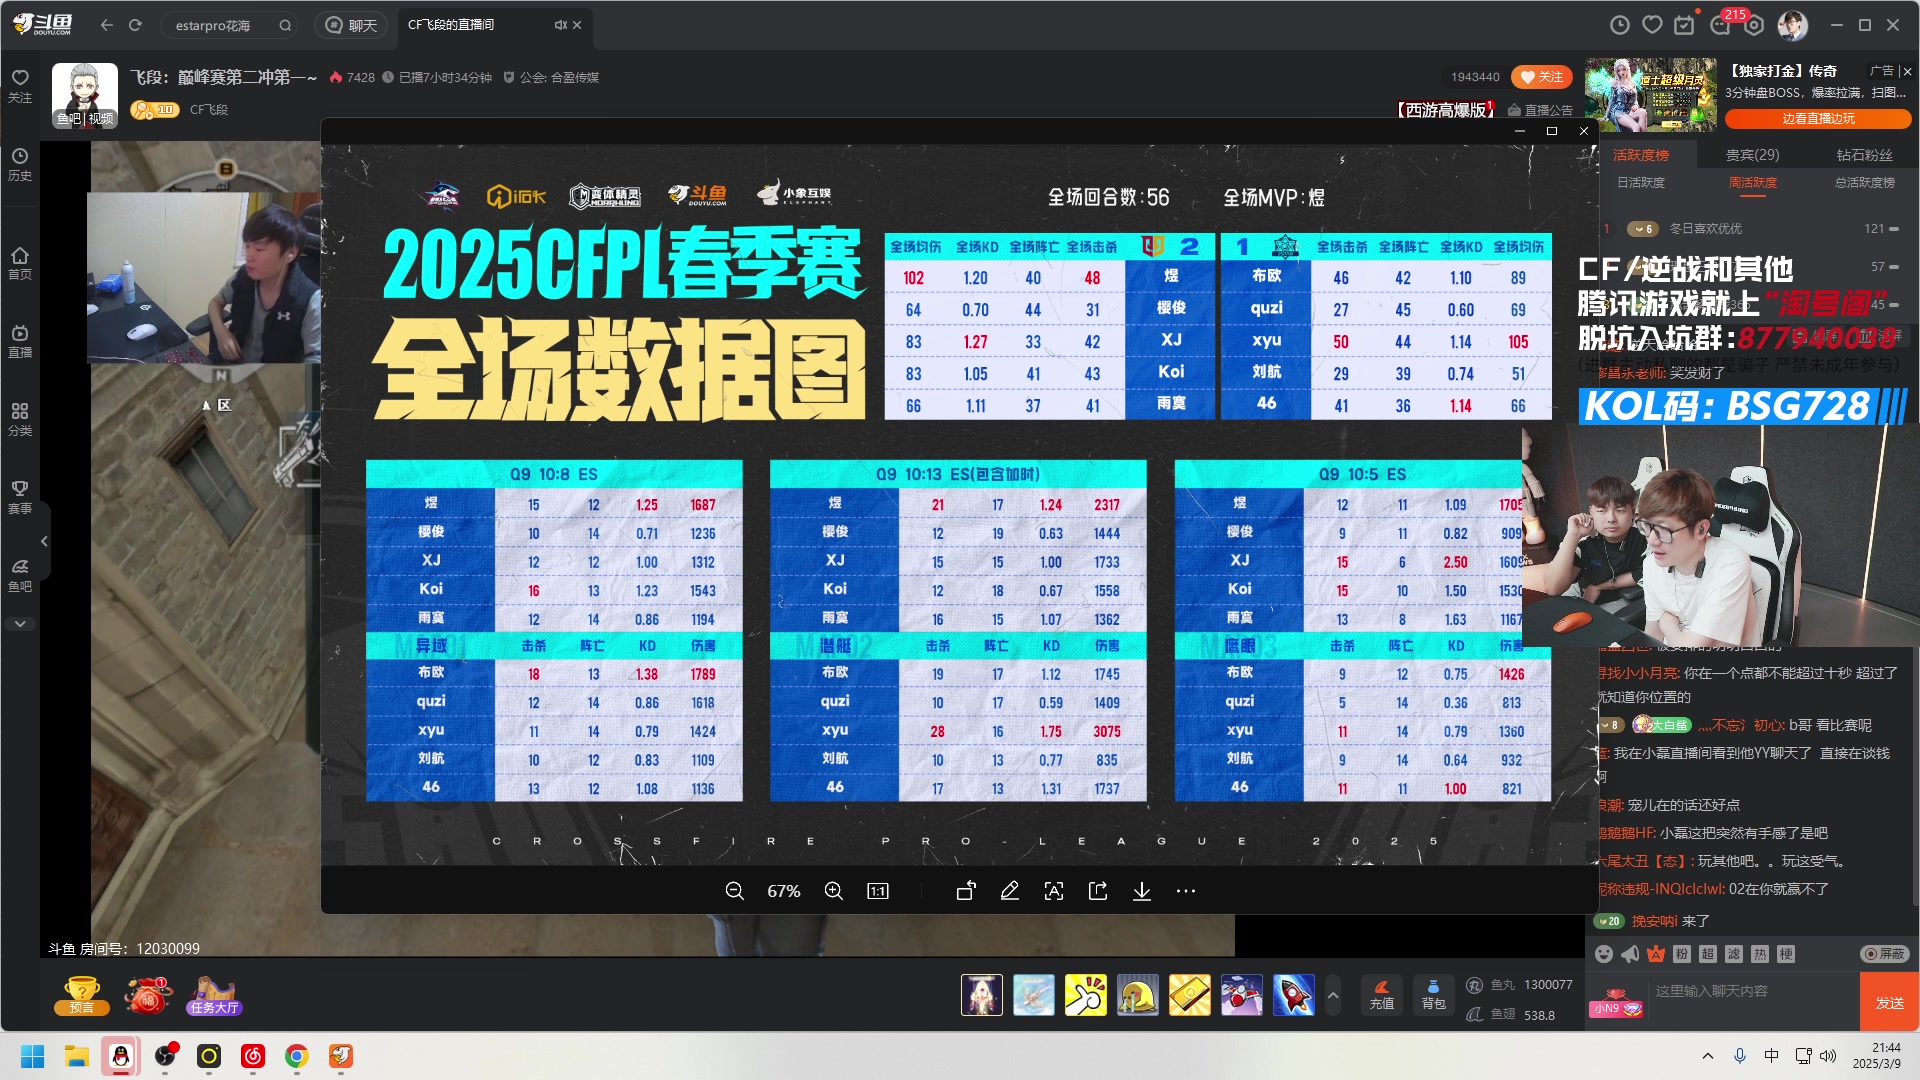The height and width of the screenshot is (1080, 1920).
Task: Open the 背包 backpack
Action: point(1433,995)
